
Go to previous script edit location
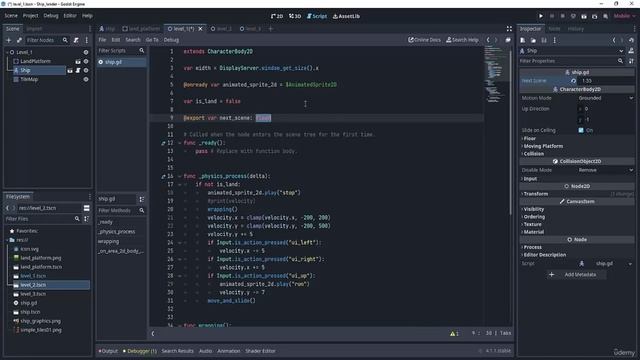click(488, 40)
